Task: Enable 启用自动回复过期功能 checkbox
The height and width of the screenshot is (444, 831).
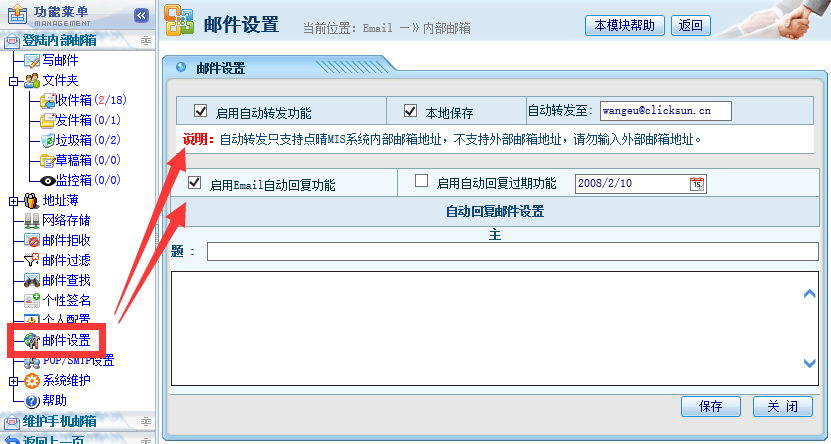Action: pyautogui.click(x=421, y=181)
